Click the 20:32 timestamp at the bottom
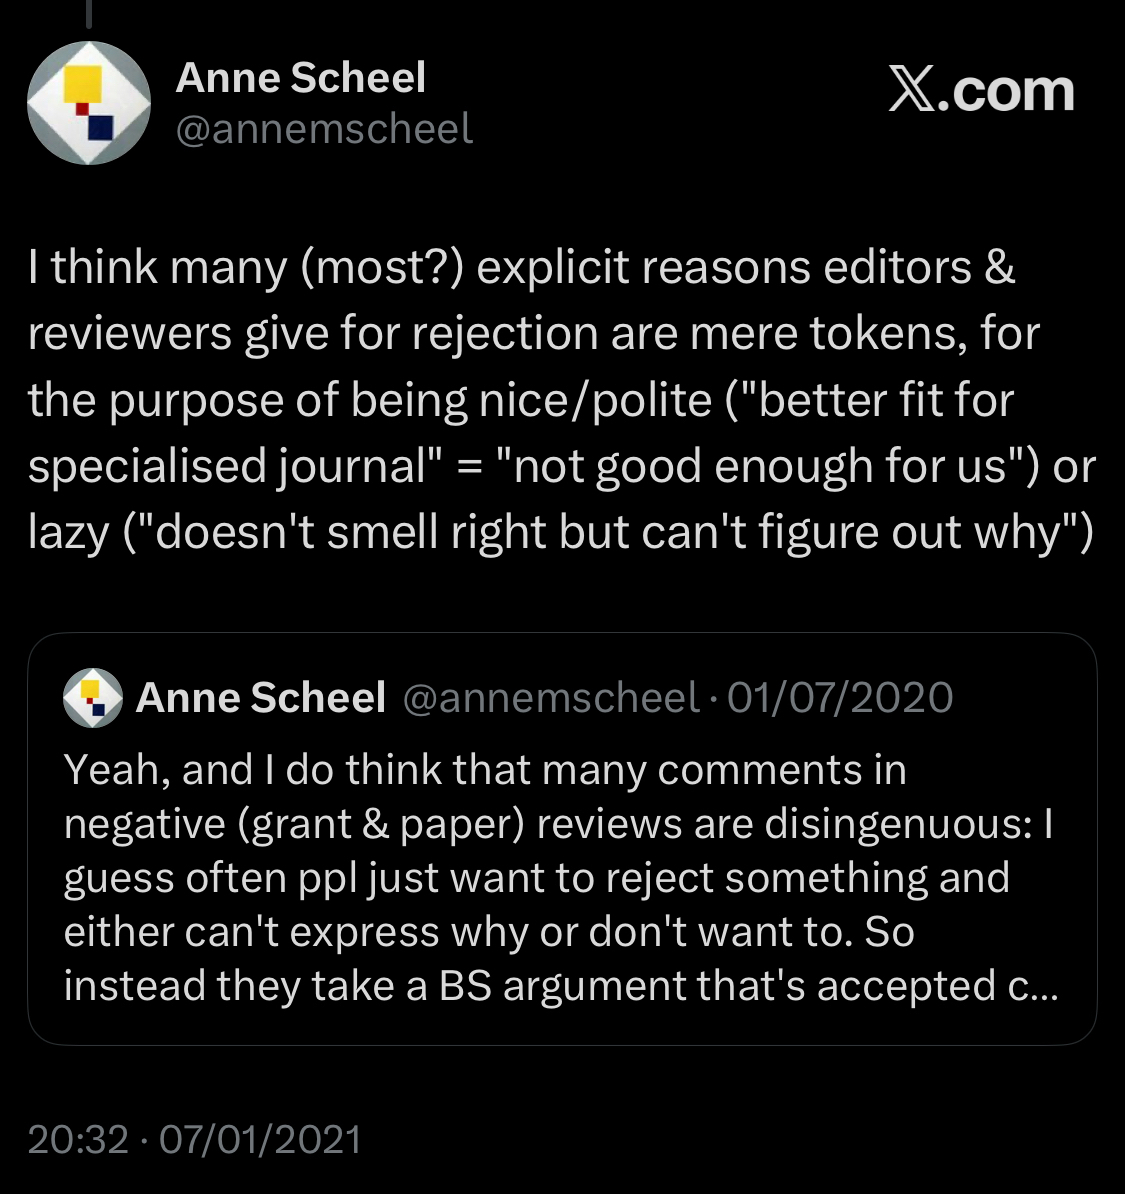1125x1194 pixels. (x=78, y=1139)
